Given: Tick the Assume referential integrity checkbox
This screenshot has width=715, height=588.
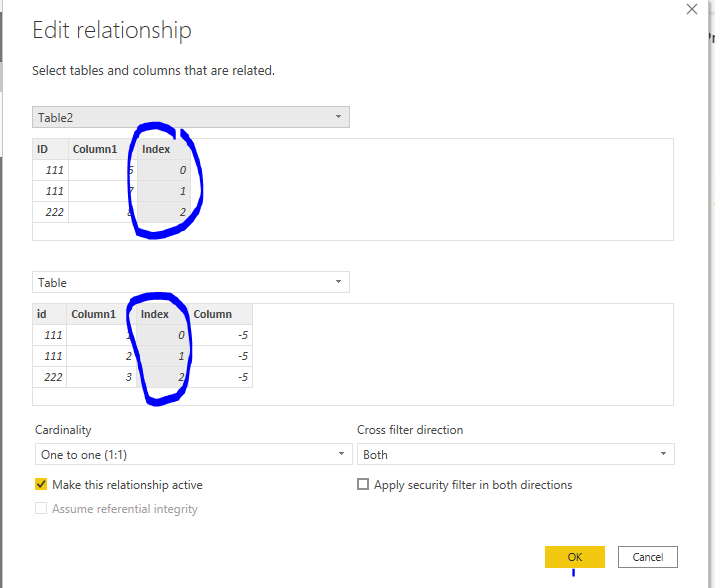Looking at the screenshot, I should pyautogui.click(x=41, y=508).
